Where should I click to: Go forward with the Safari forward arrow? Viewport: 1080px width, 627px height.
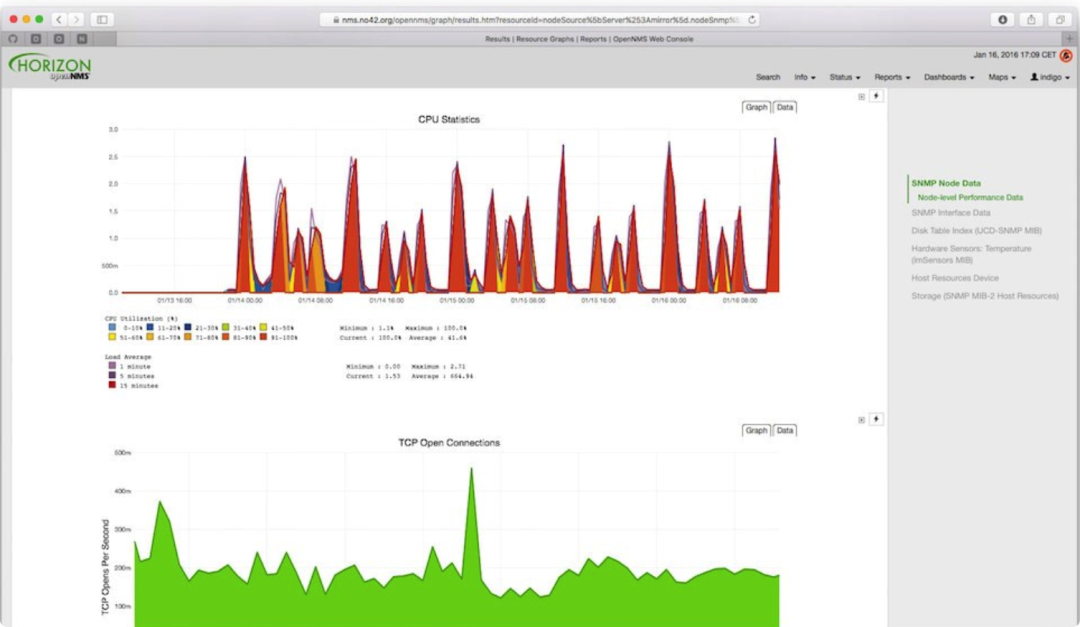76,19
